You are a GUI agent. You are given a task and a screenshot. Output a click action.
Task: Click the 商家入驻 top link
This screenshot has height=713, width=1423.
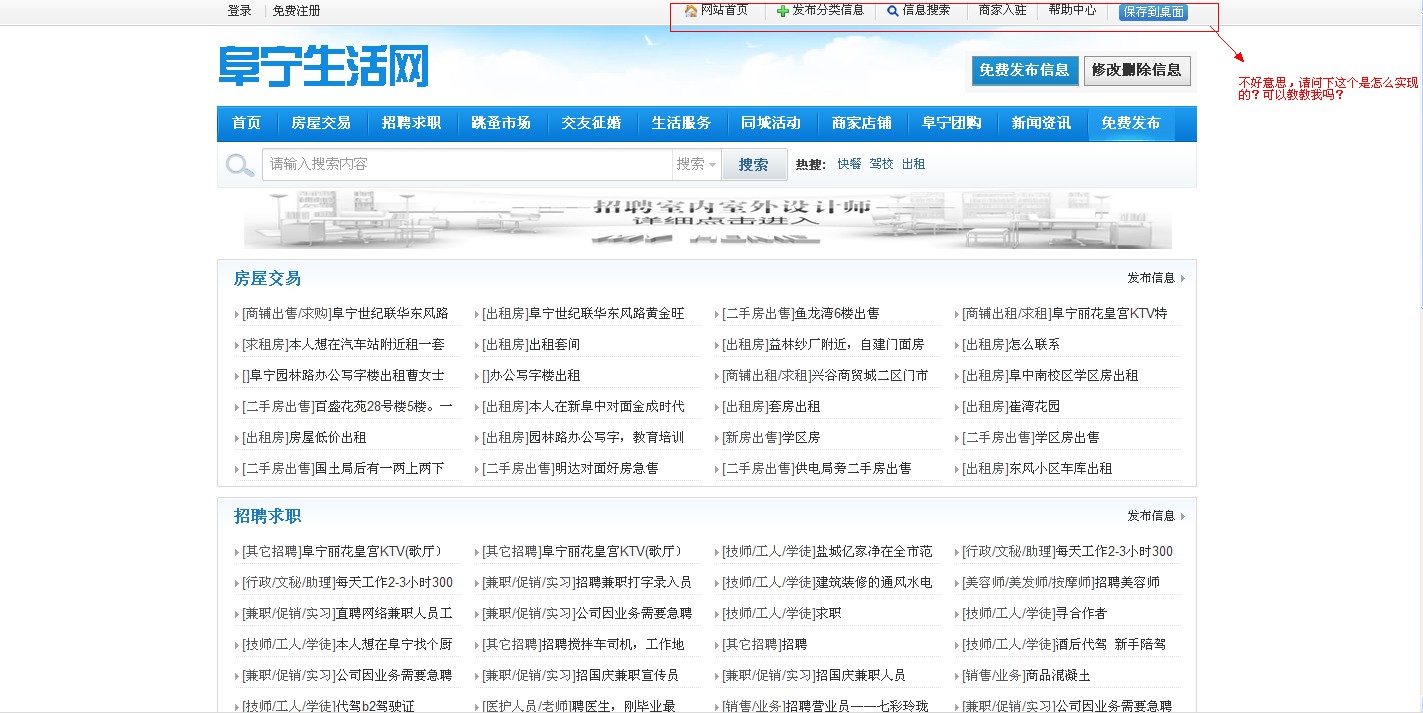tap(1002, 10)
